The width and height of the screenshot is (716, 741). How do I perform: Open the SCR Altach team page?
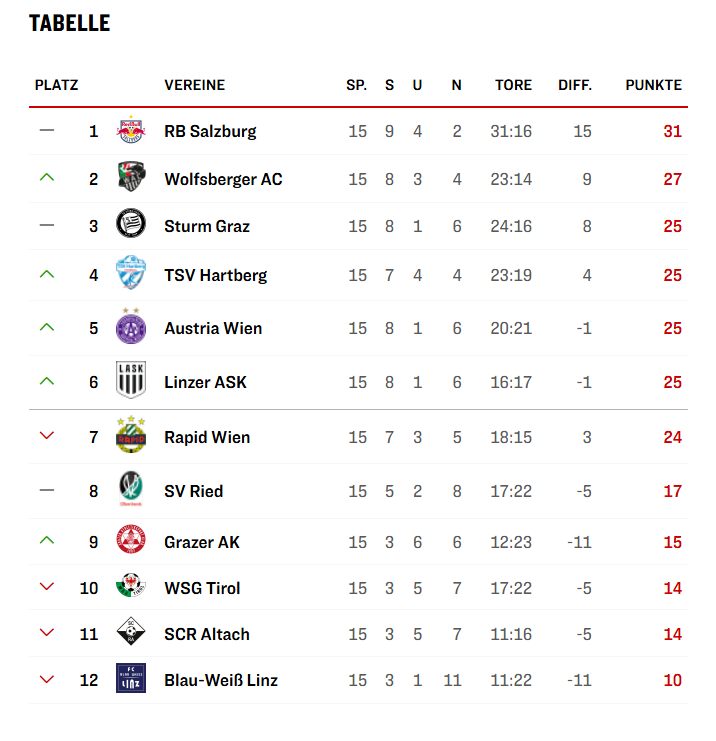pyautogui.click(x=206, y=634)
